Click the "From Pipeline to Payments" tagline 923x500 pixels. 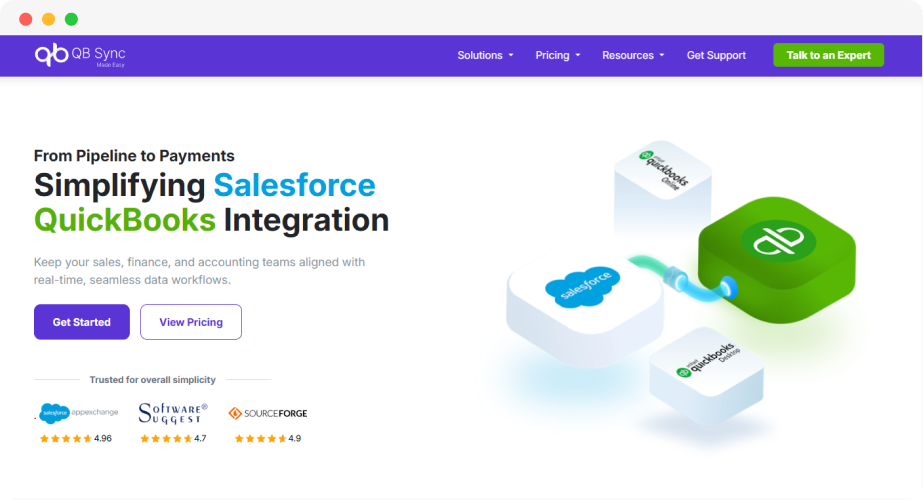click(134, 155)
